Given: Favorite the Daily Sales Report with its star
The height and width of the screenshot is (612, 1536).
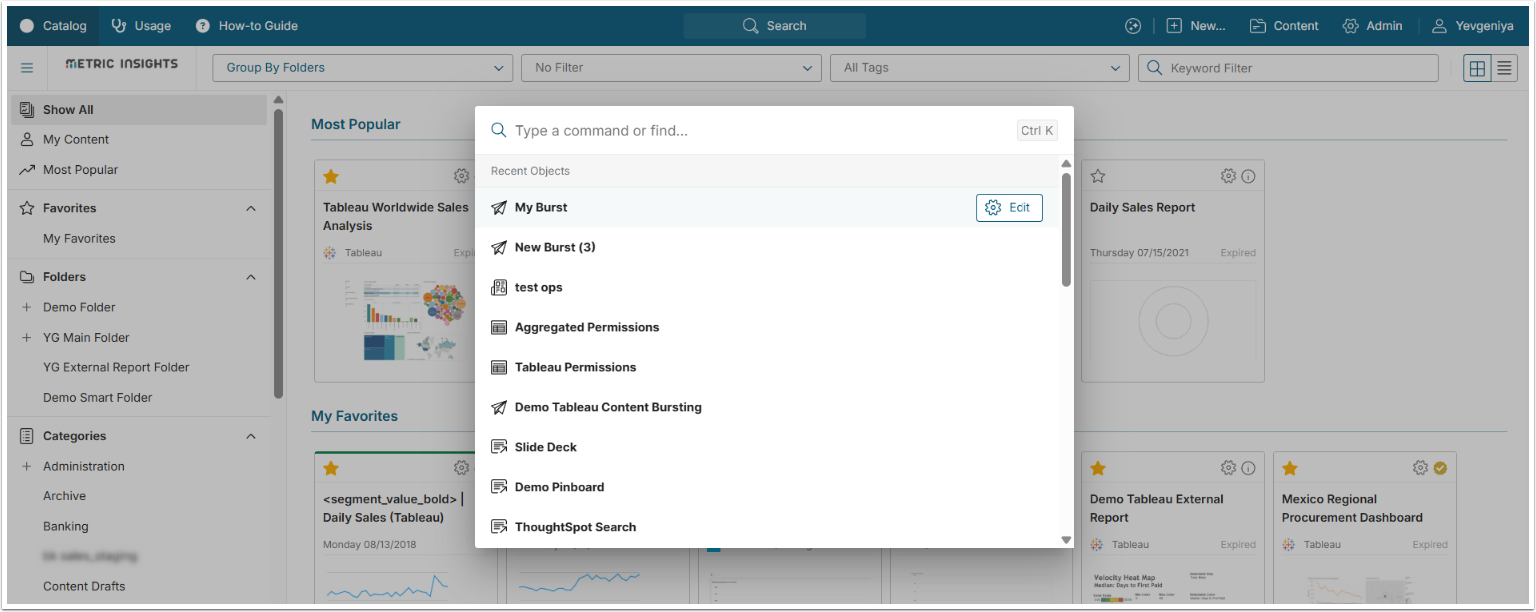Looking at the screenshot, I should (1098, 176).
